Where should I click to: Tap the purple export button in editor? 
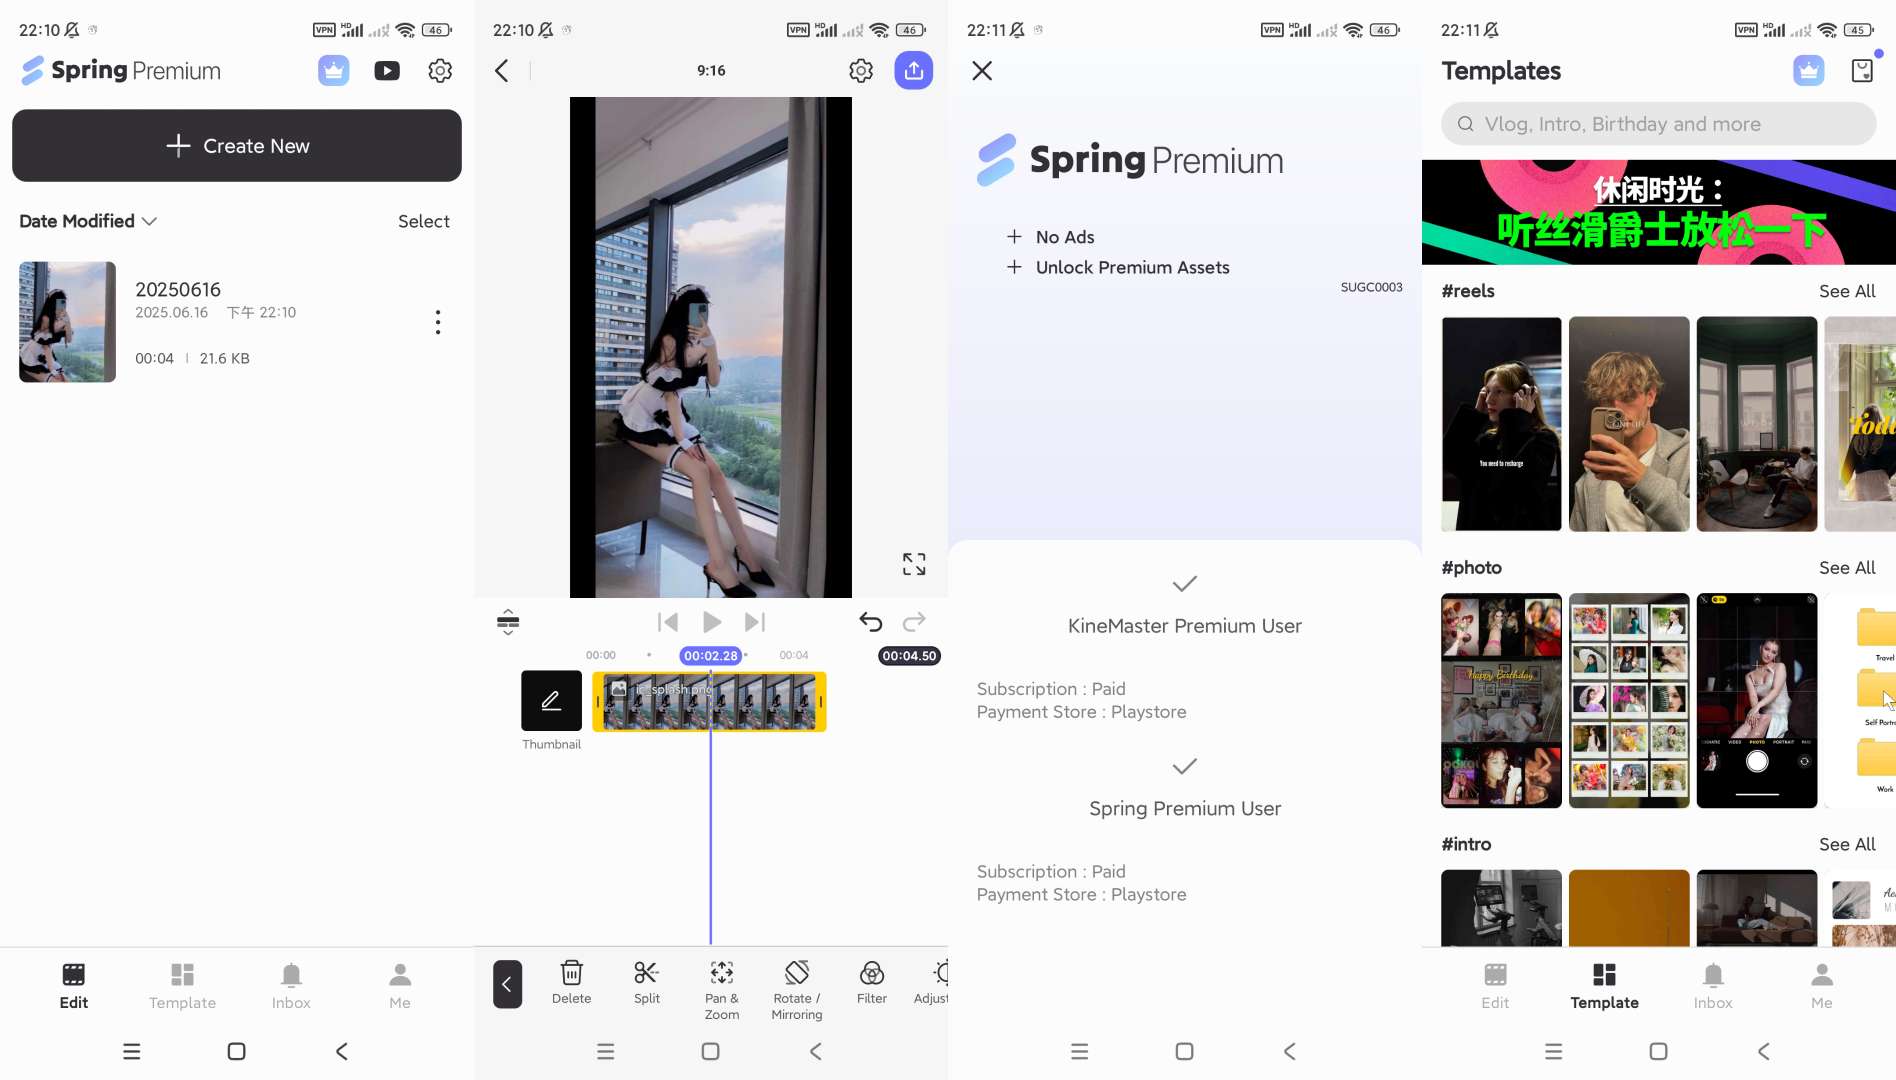(914, 71)
